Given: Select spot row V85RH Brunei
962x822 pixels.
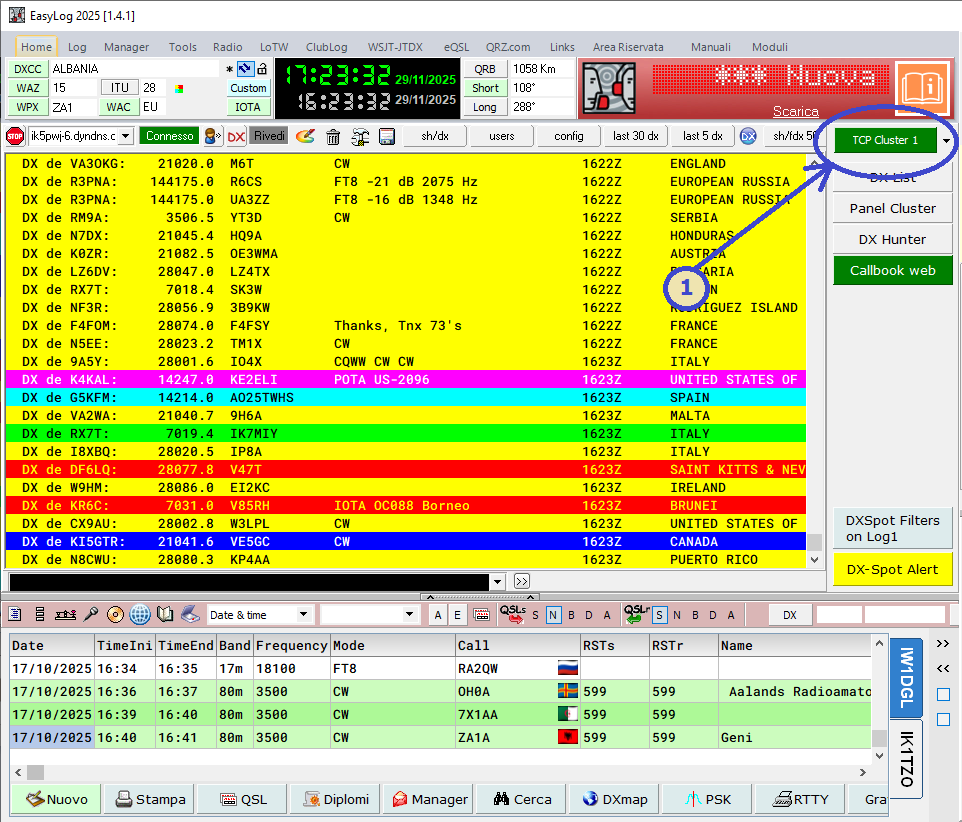Looking at the screenshot, I should click(x=405, y=505).
